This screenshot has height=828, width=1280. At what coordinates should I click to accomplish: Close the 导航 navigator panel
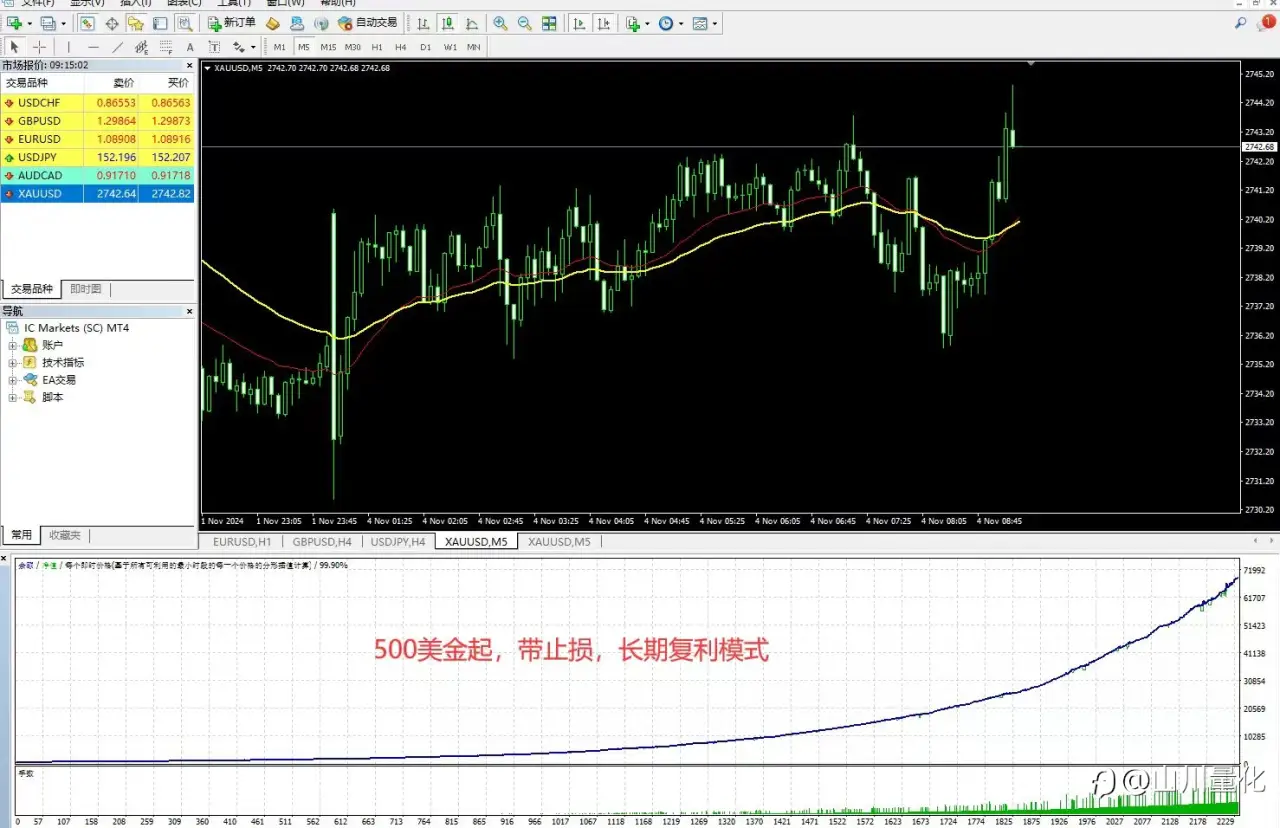pyautogui.click(x=190, y=311)
